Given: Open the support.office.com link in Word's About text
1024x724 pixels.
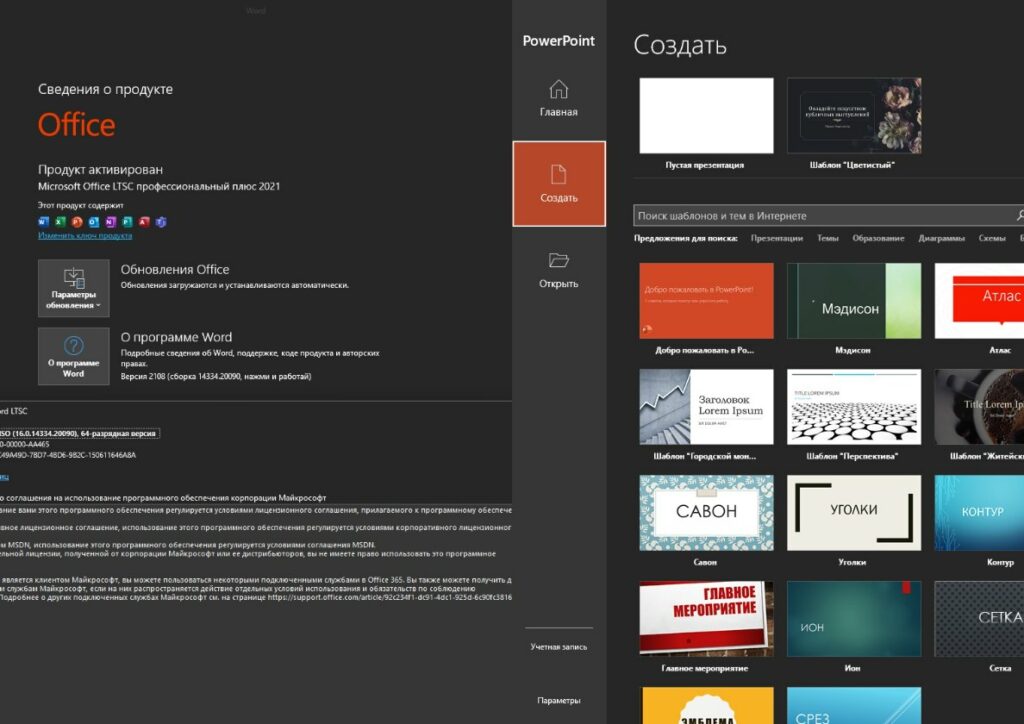Looking at the screenshot, I should click(x=389, y=597).
